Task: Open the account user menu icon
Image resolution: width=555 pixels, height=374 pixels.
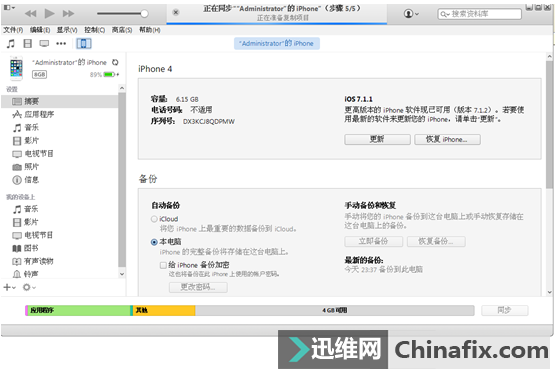Action: [x=411, y=13]
